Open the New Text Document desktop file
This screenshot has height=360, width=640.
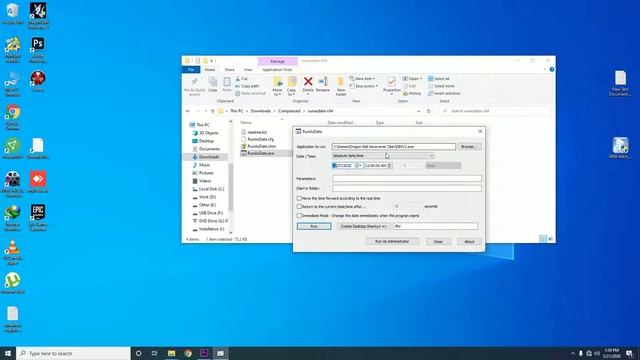point(620,83)
